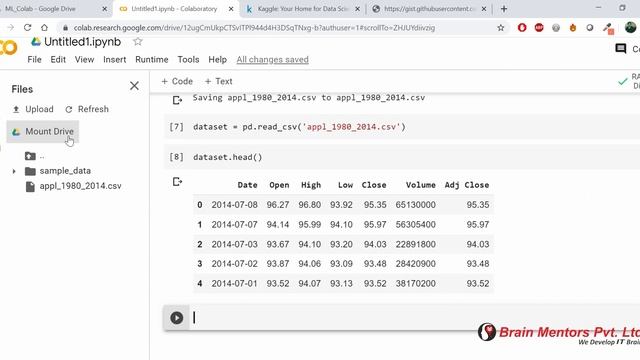Open the browser profile avatar
Viewport: 640px width, 360px height.
click(x=630, y=27)
